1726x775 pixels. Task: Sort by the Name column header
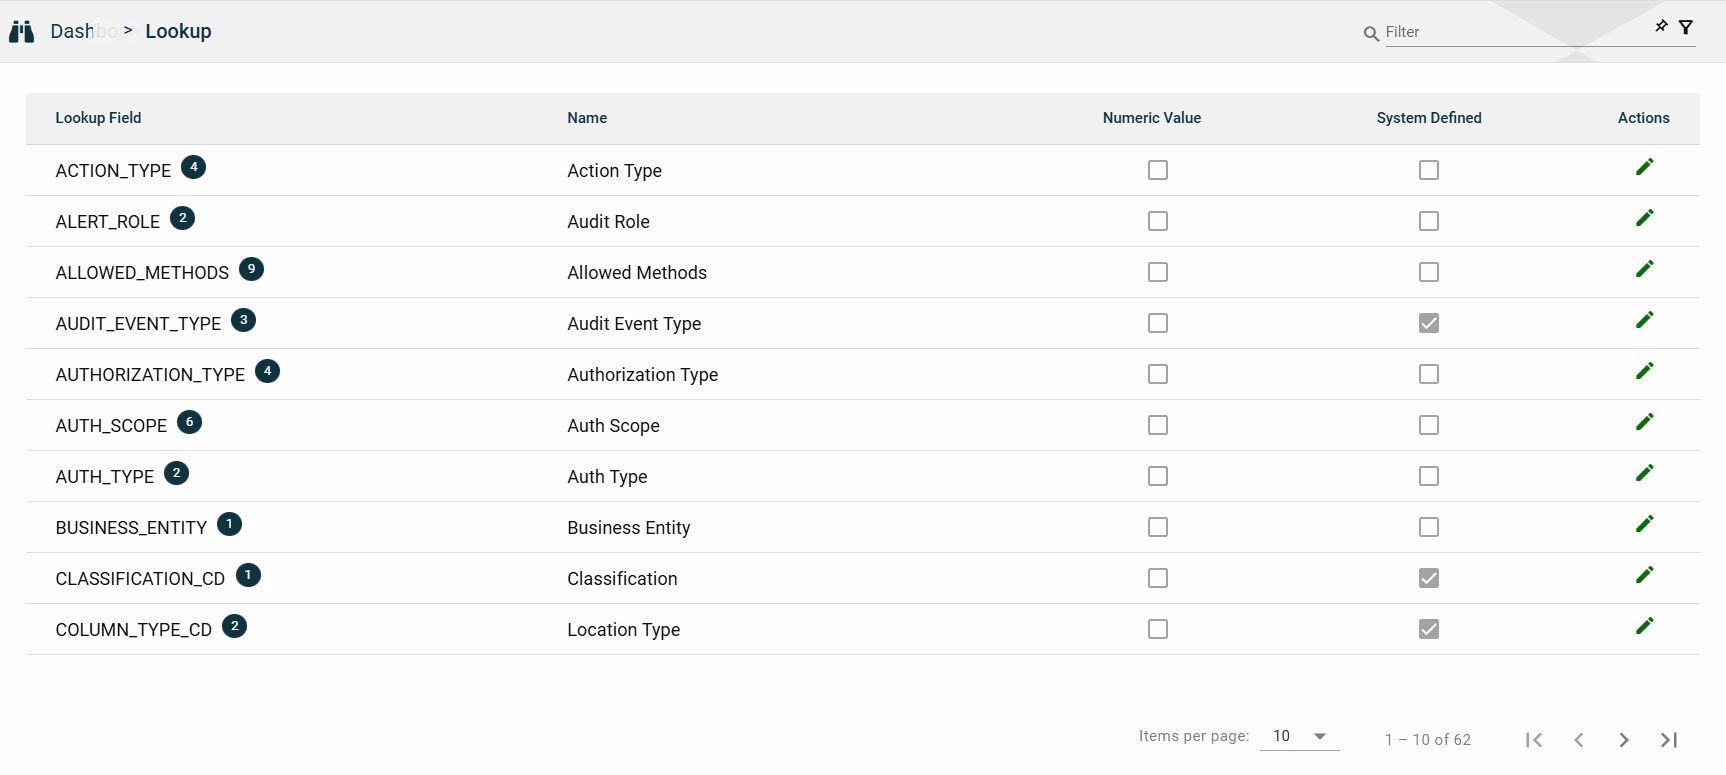tap(587, 118)
